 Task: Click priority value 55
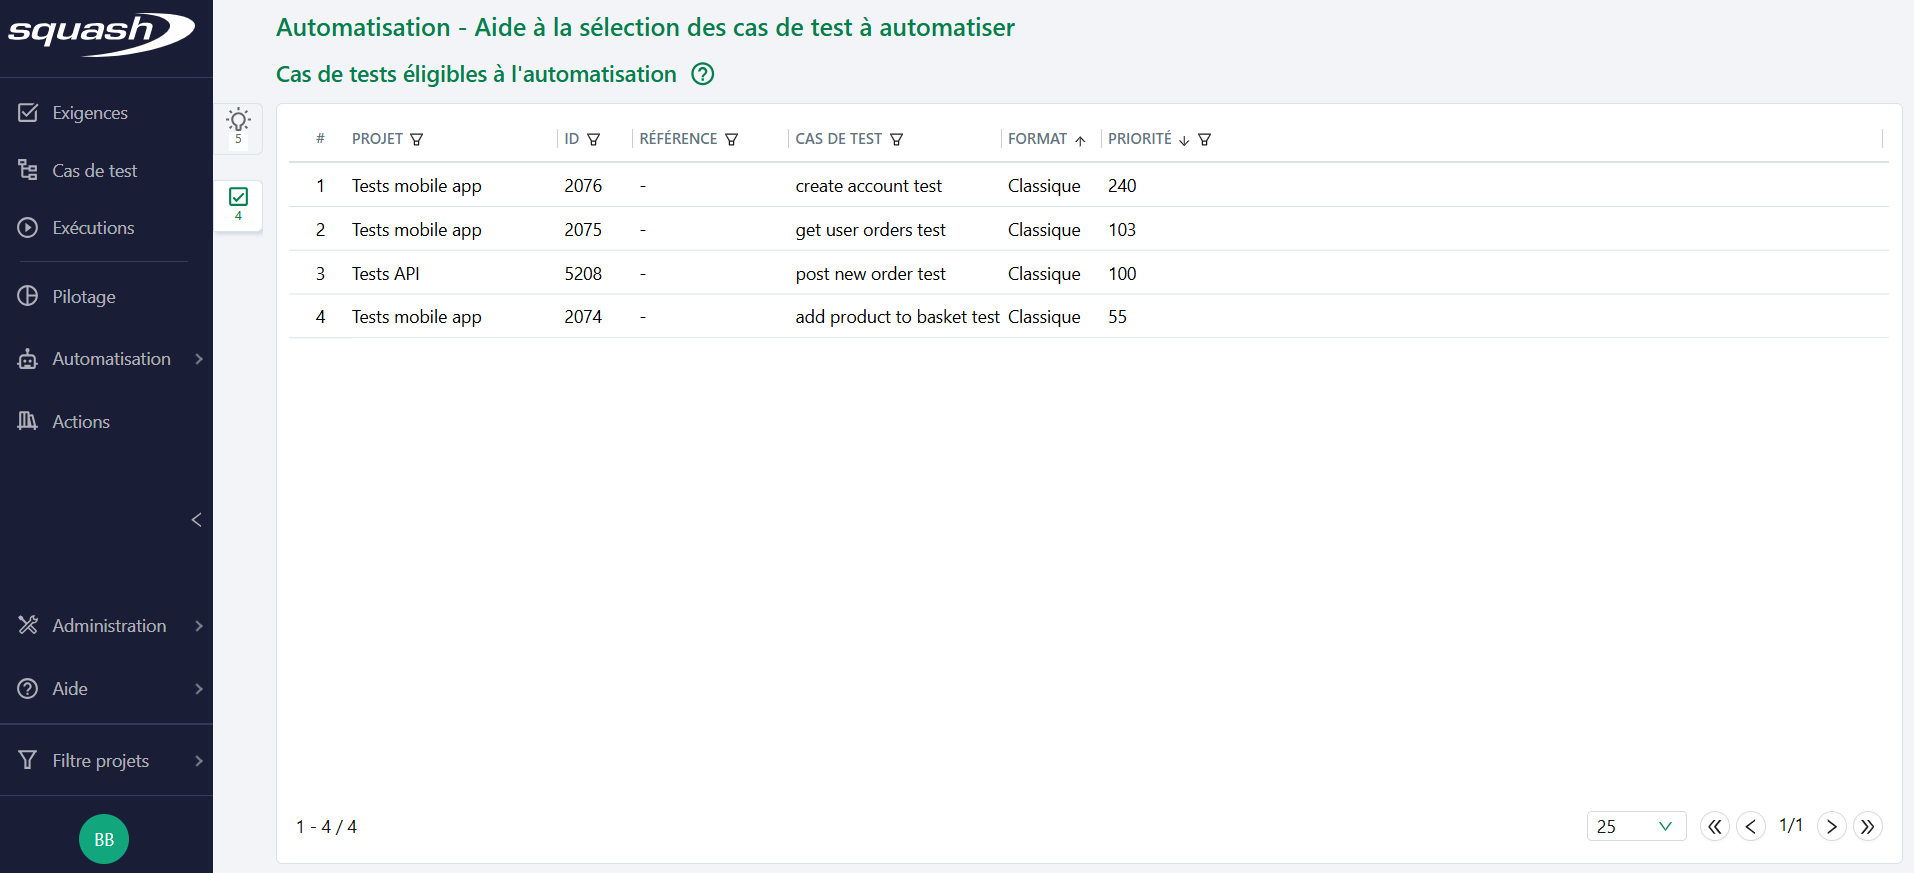pyautogui.click(x=1117, y=317)
